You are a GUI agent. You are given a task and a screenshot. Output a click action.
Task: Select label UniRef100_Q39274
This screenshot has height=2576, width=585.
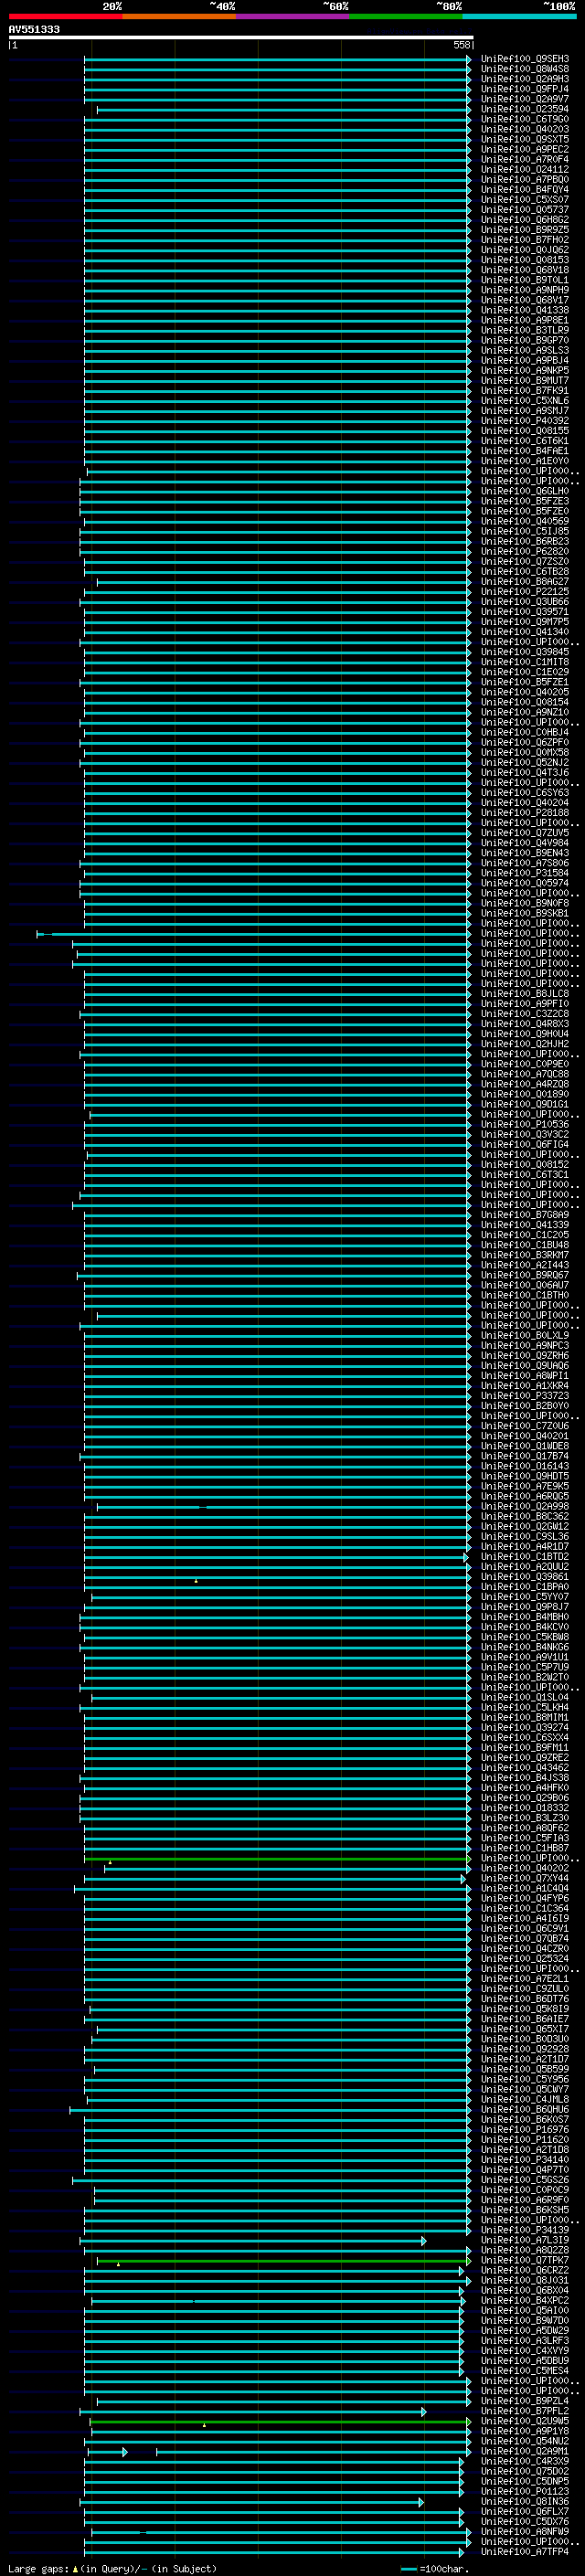coord(525,1728)
